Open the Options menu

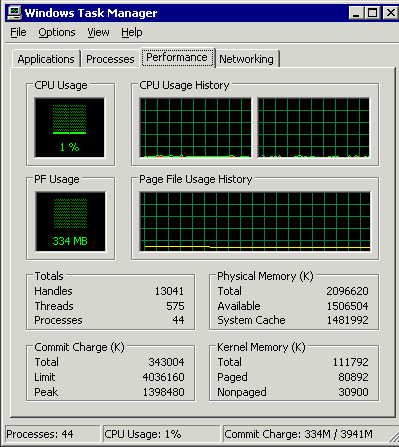pyautogui.click(x=57, y=32)
